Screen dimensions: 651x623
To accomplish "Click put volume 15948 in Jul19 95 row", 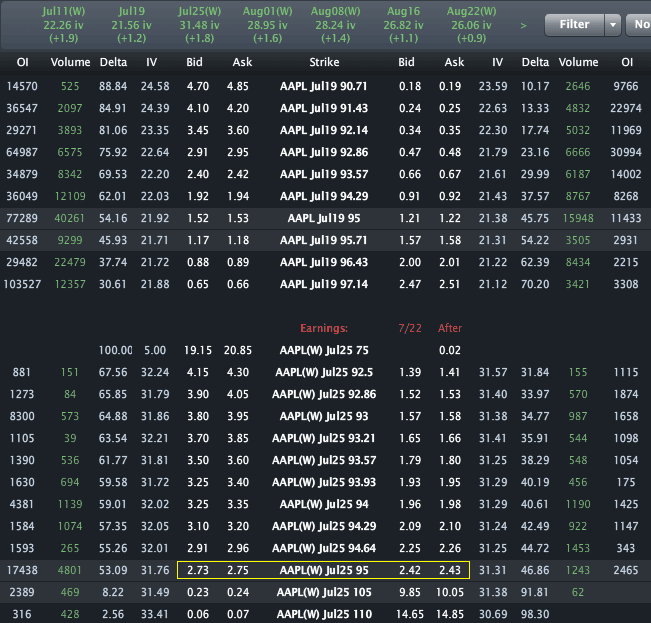I will coord(578,218).
